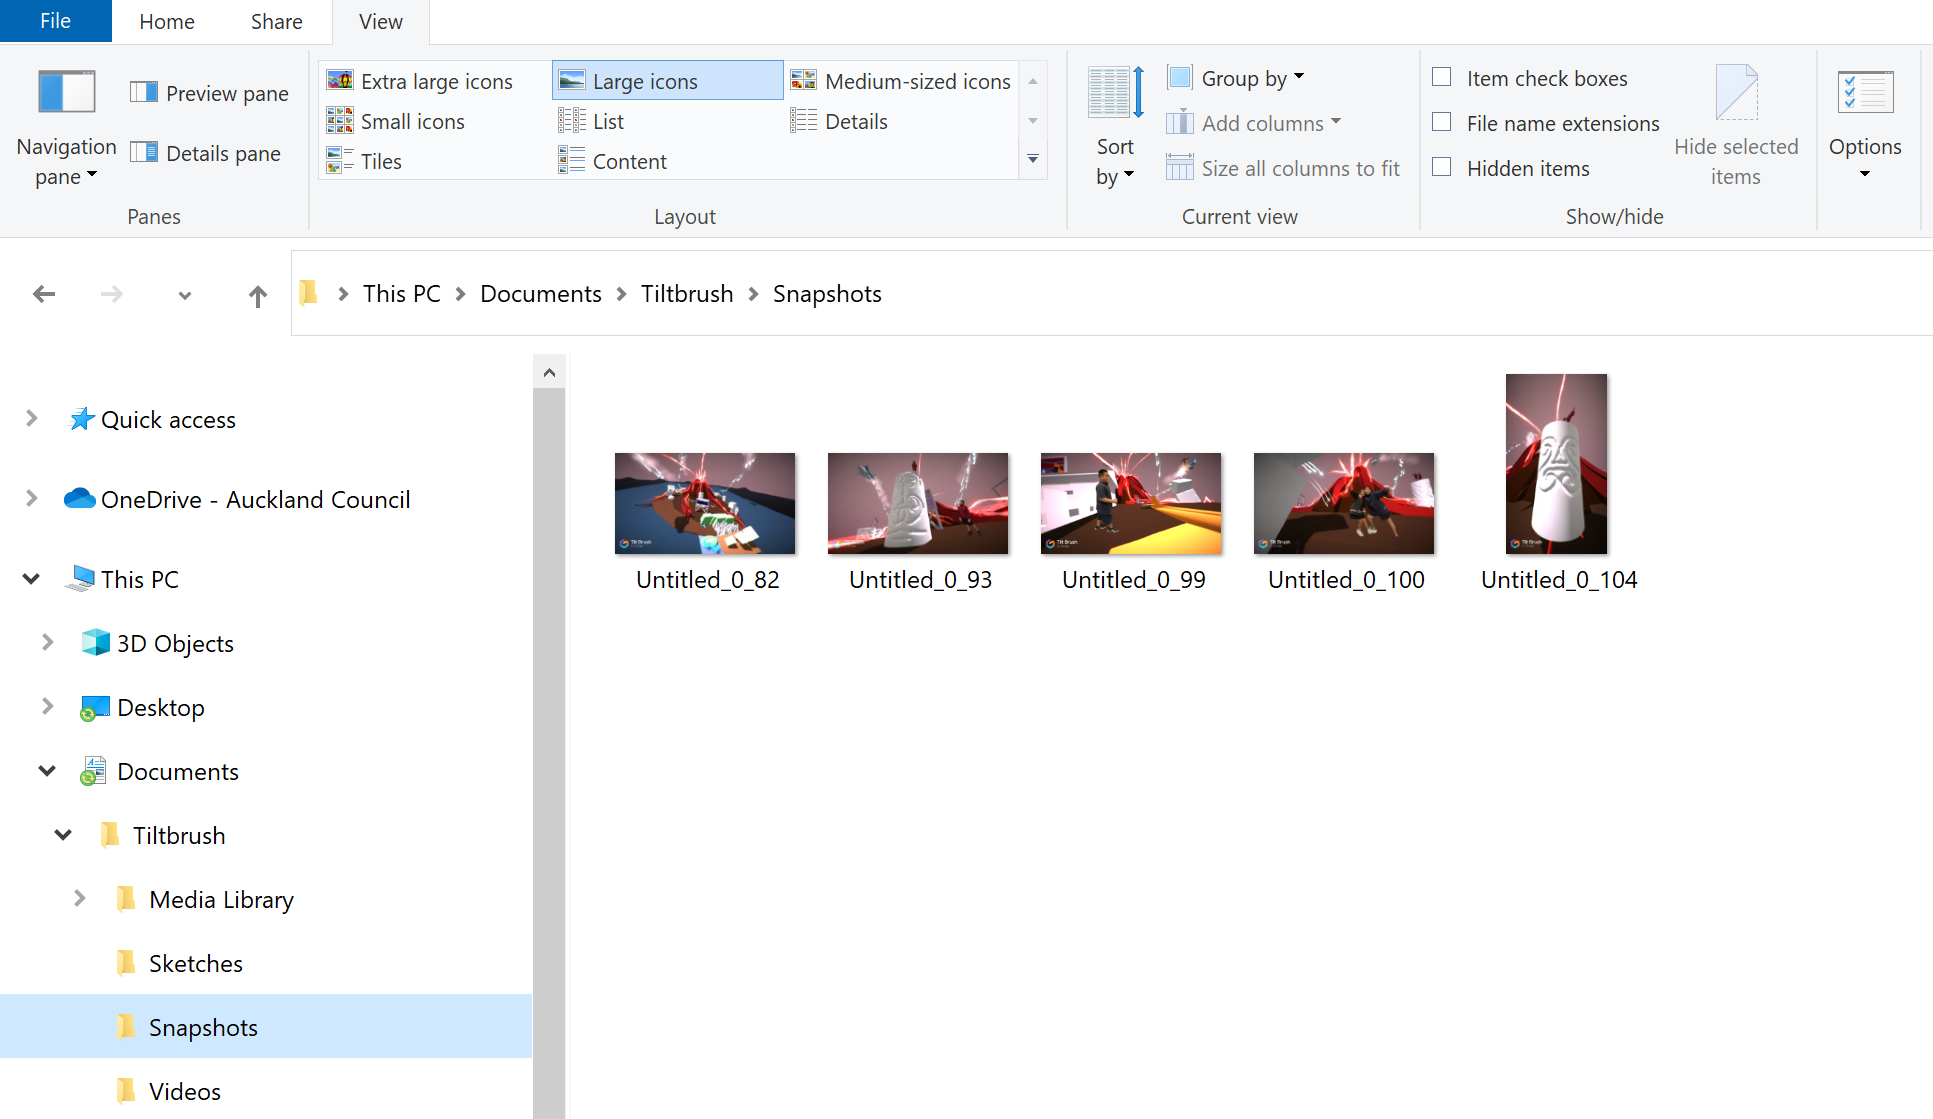The image size is (1933, 1119).
Task: Open the Share tab
Action: 275,21
